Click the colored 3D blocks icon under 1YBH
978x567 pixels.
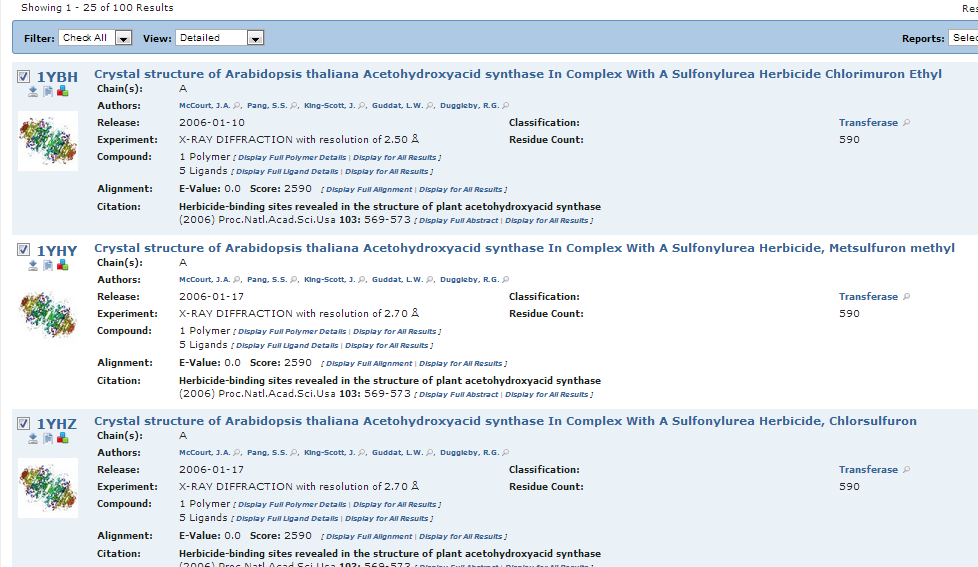click(x=62, y=92)
